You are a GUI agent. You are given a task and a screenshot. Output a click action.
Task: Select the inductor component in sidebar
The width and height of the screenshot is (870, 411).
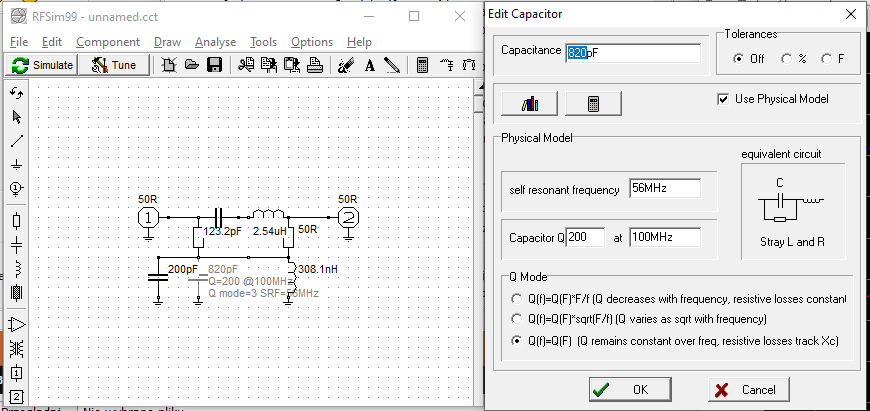(17, 268)
